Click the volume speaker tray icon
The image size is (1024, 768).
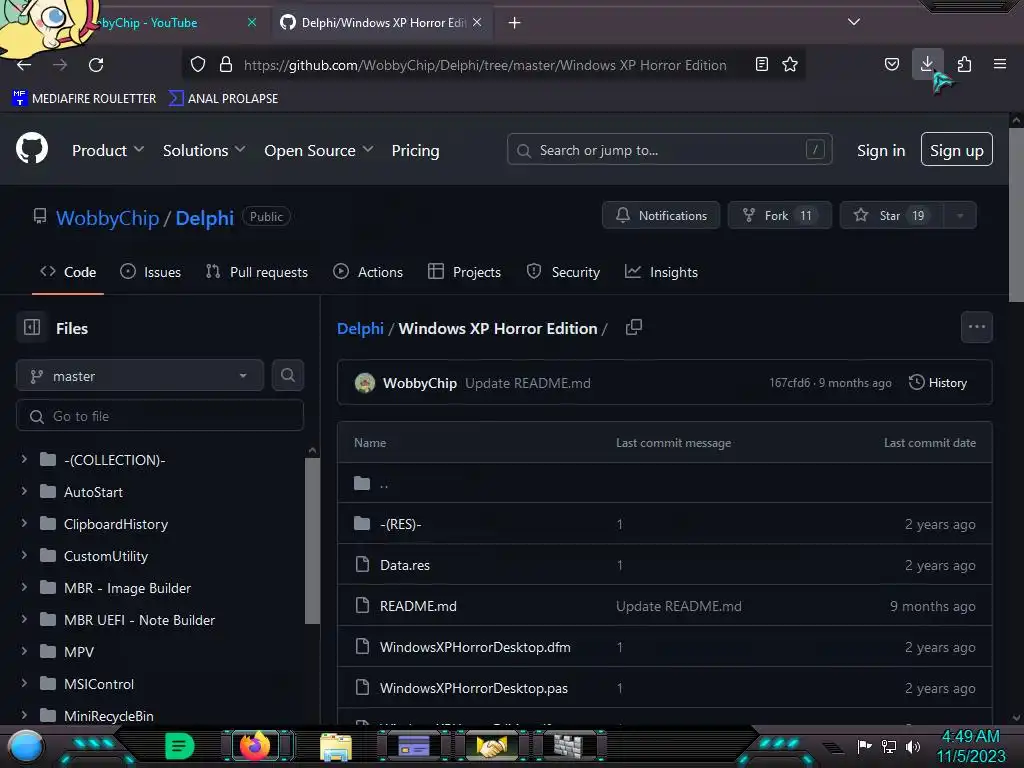click(x=913, y=746)
